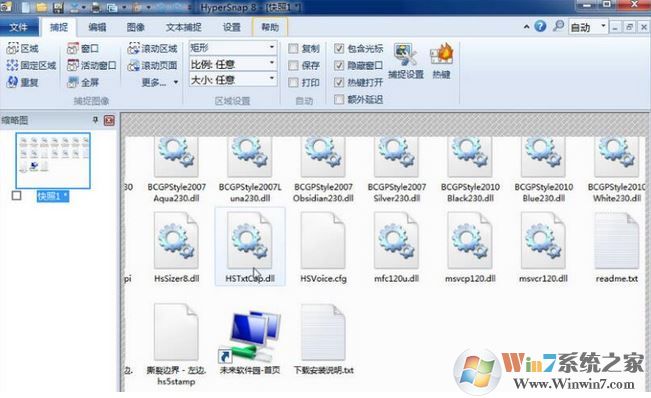The height and width of the screenshot is (398, 651).
Task: Click the 撕裂边界 - 左边.hs5stamp file
Action: pyautogui.click(x=176, y=344)
